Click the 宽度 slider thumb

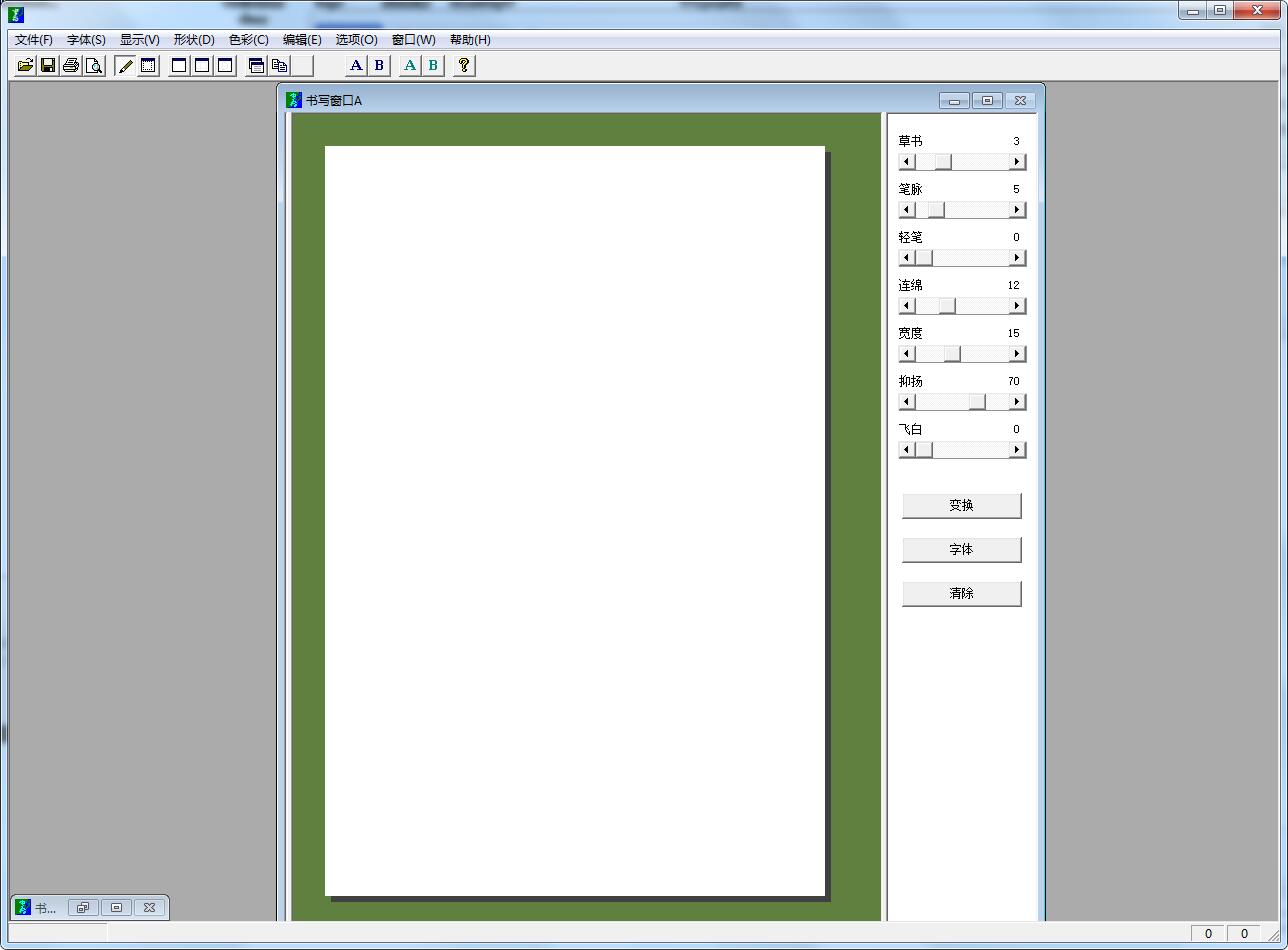coord(952,354)
